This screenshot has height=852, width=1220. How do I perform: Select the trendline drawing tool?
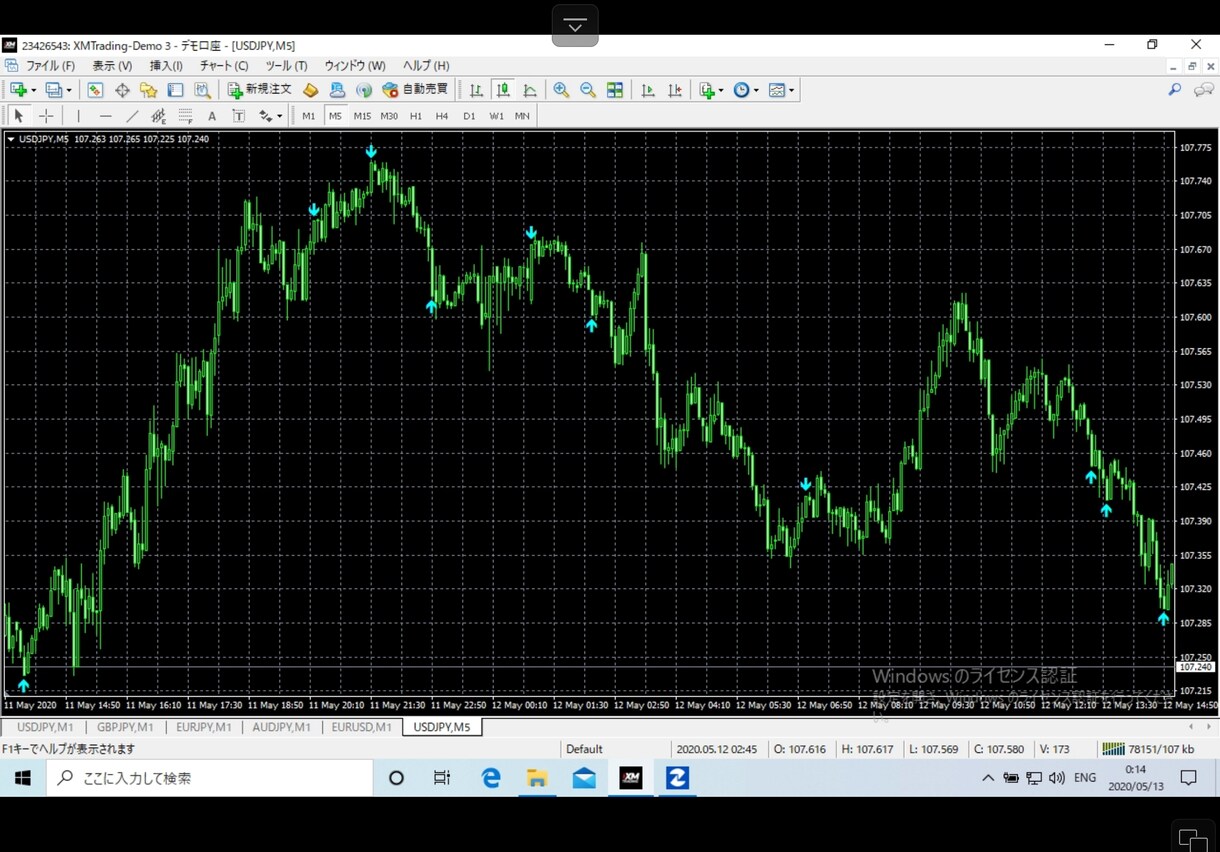point(132,116)
